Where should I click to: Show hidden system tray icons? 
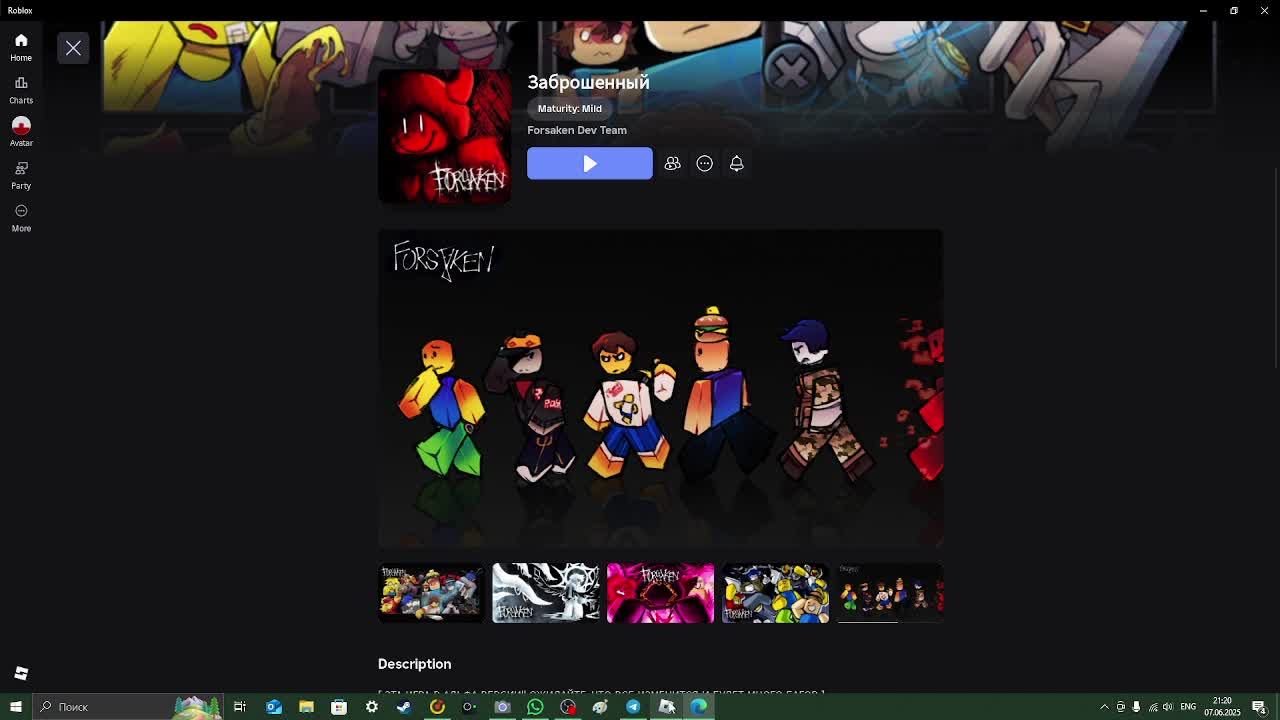click(1104, 707)
